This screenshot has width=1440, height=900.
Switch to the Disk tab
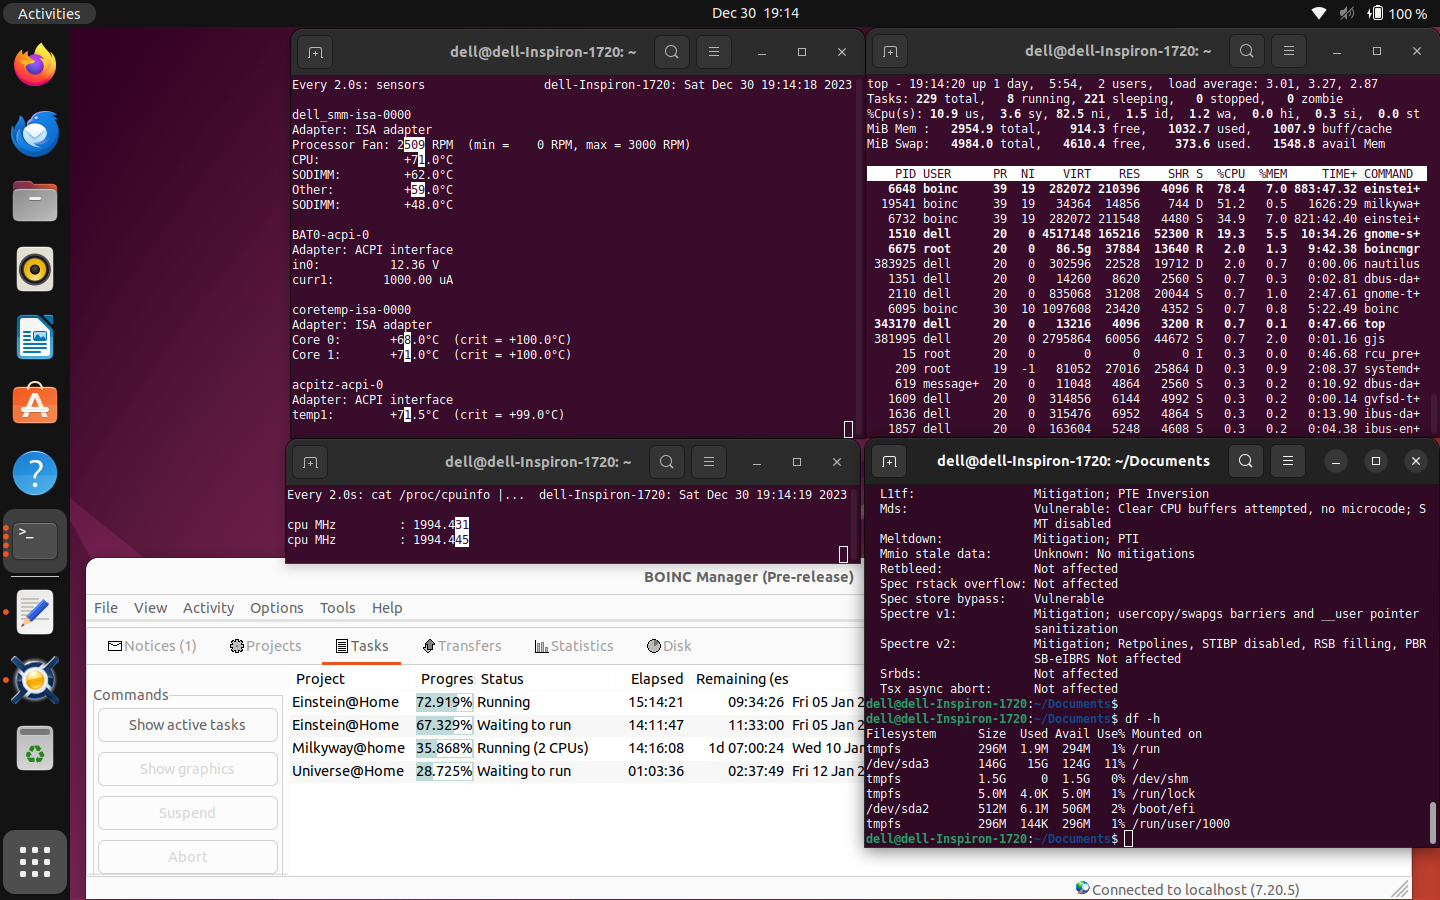pos(669,646)
